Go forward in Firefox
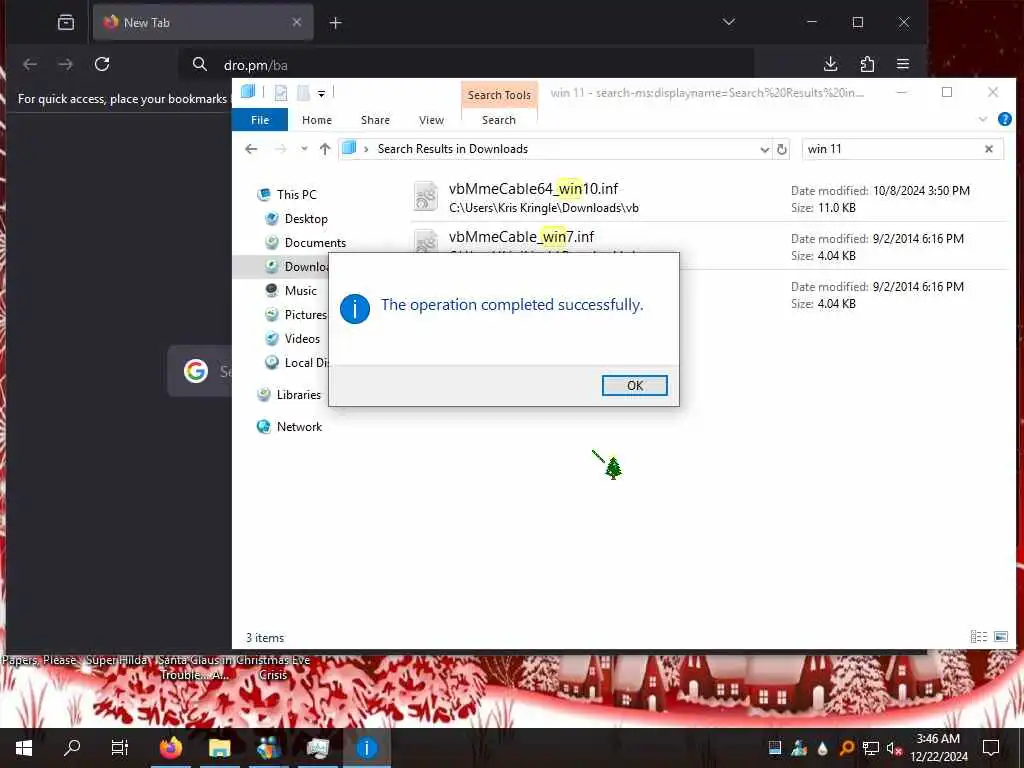Viewport: 1024px width, 768px height. (x=65, y=64)
